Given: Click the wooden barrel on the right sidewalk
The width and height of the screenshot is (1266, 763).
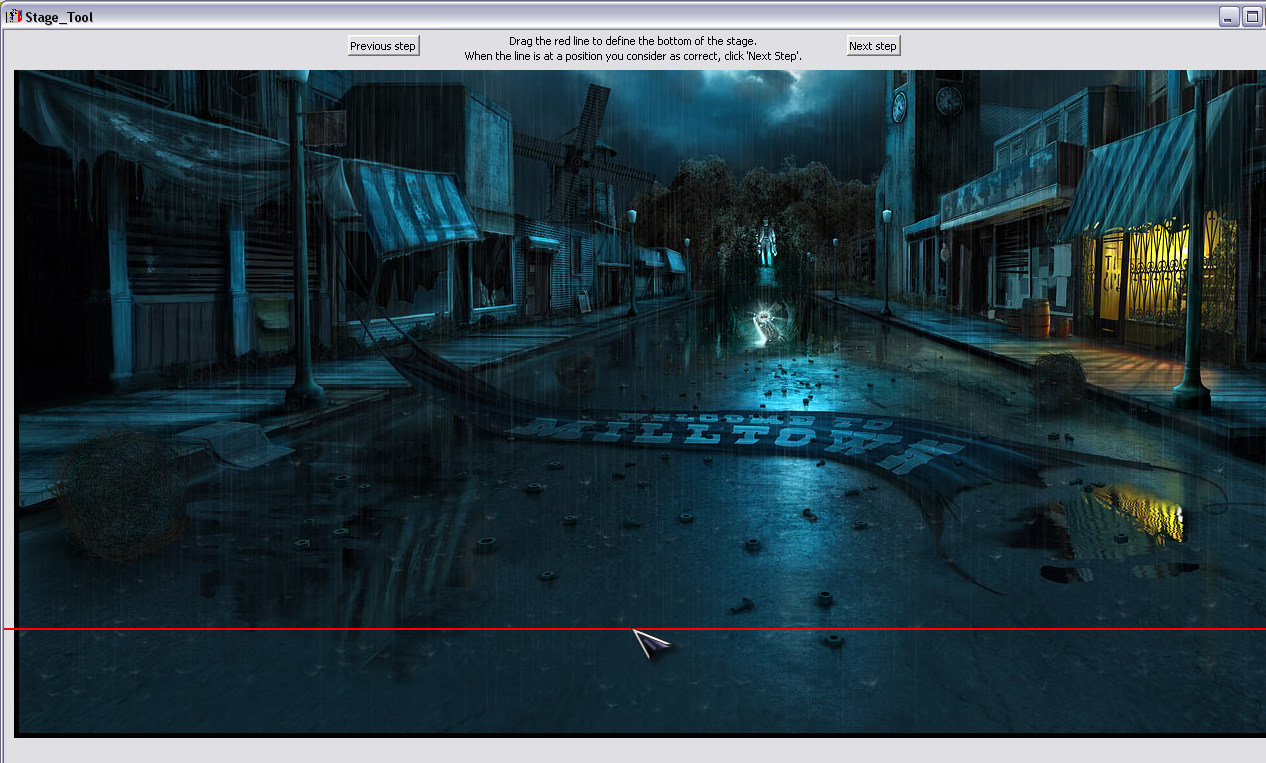Looking at the screenshot, I should 1036,317.
